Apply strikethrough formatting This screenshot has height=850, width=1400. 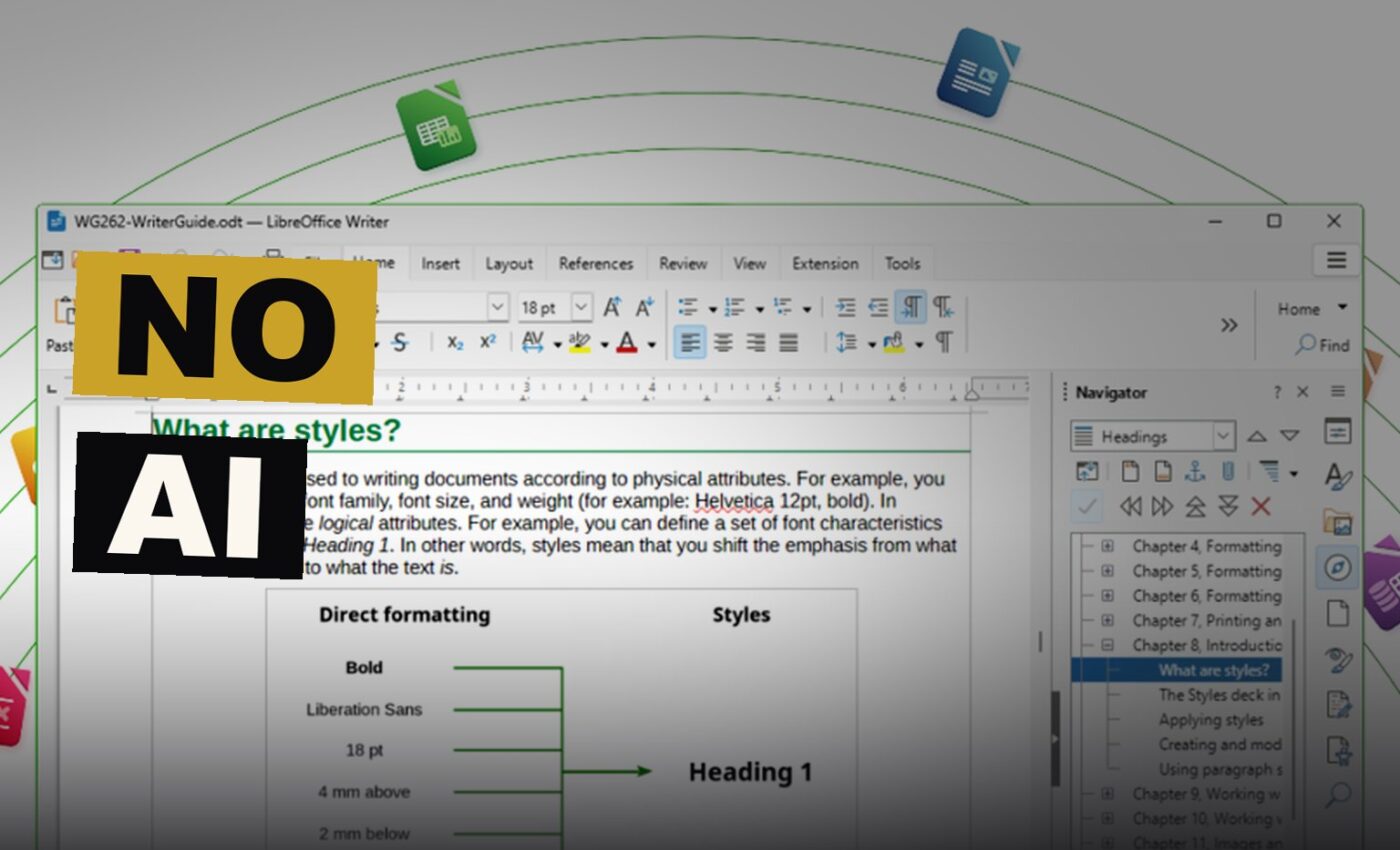[400, 343]
